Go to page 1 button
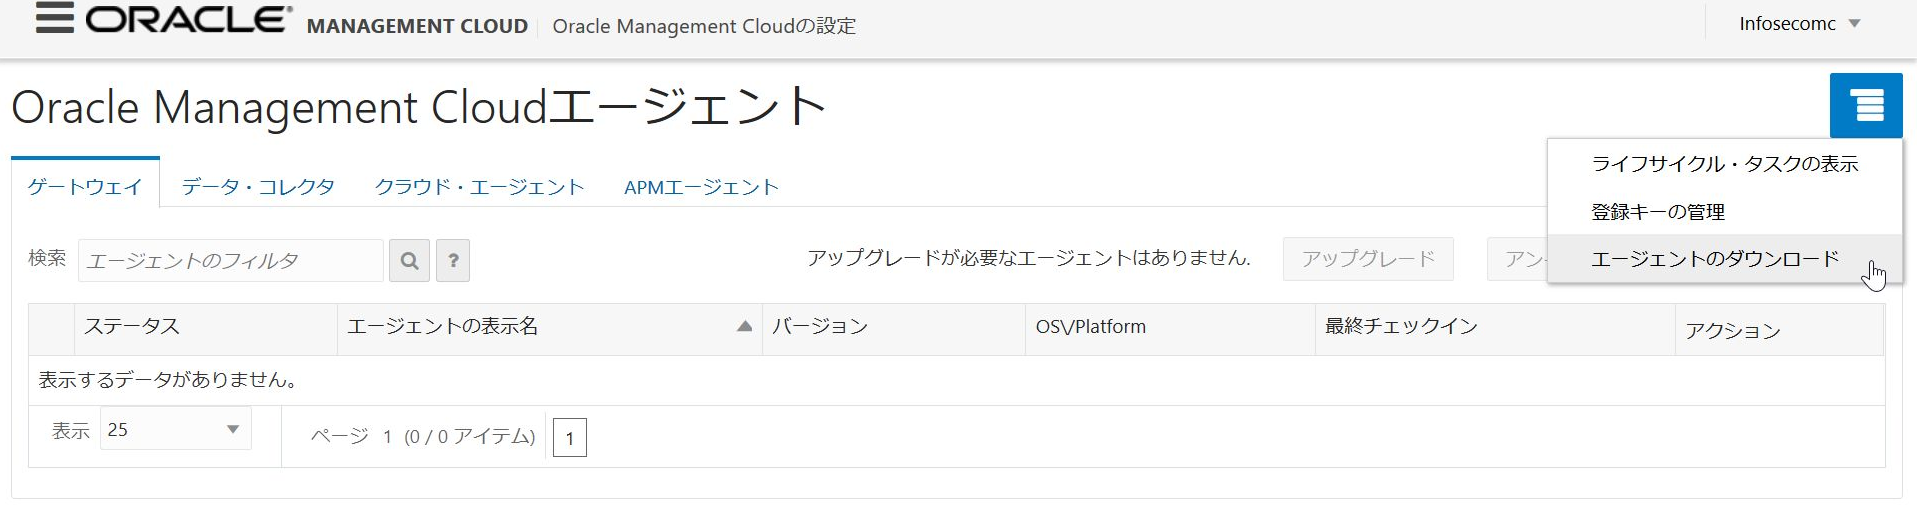 [570, 438]
